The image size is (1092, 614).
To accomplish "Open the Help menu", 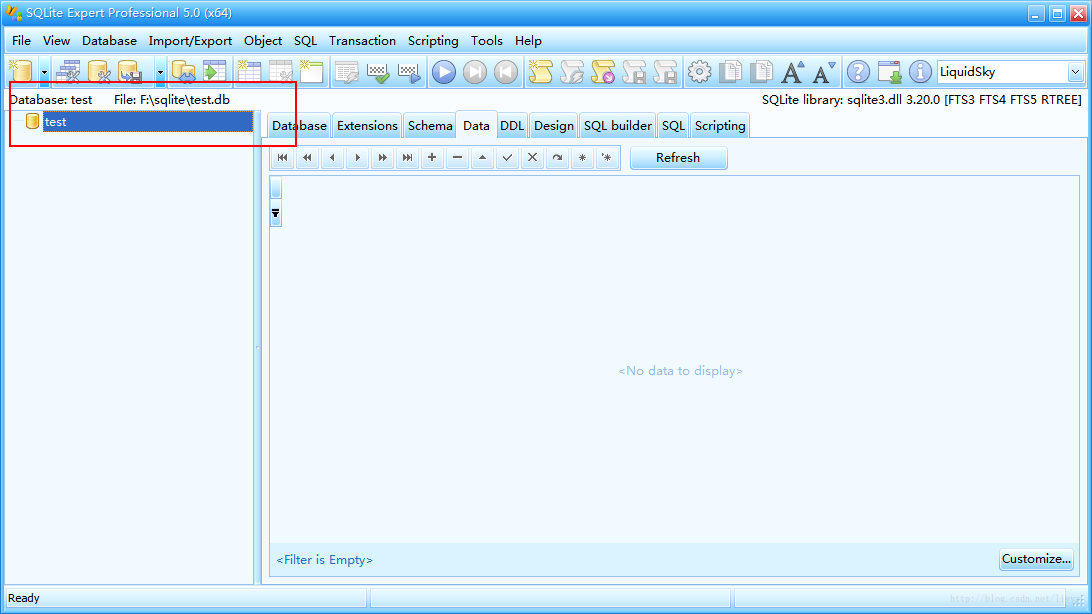I will pyautogui.click(x=528, y=40).
